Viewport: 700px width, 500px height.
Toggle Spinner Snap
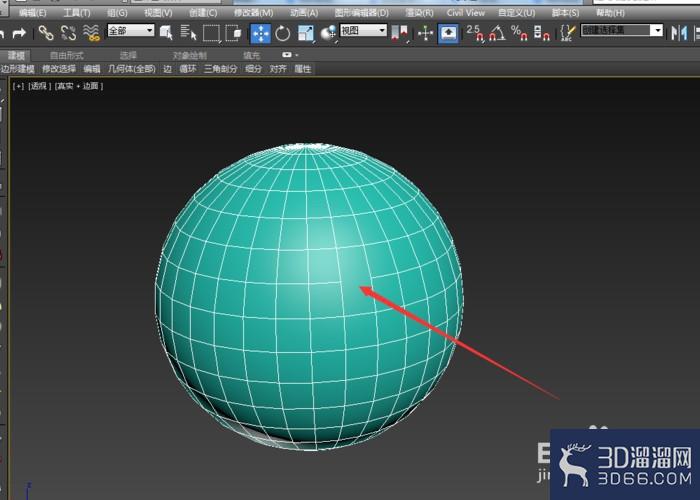tap(542, 33)
